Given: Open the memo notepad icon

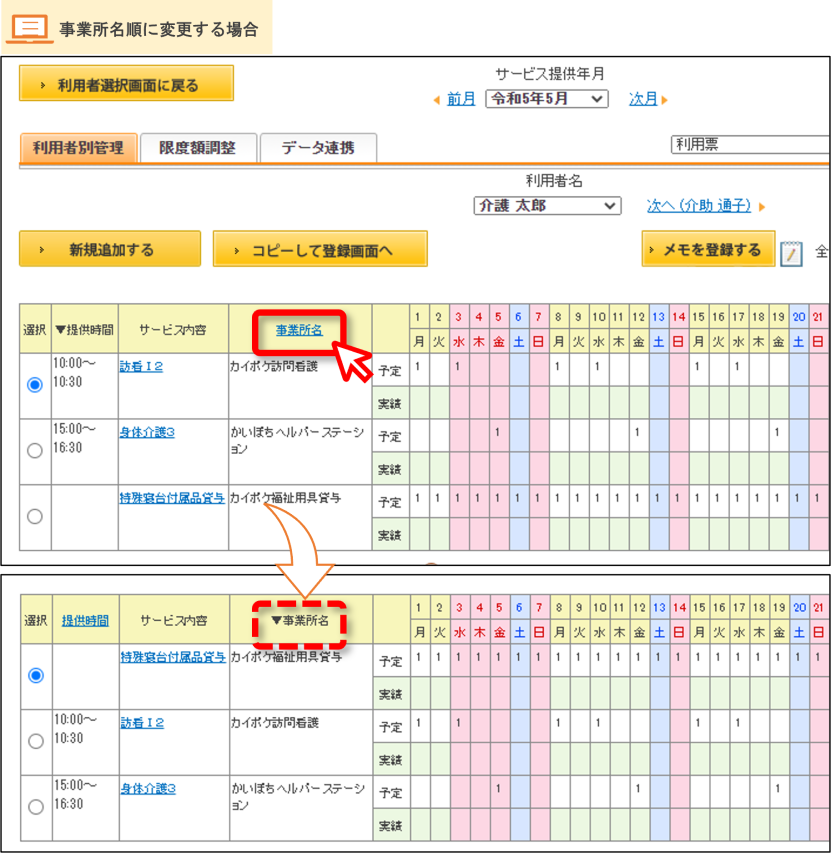Looking at the screenshot, I should (791, 253).
